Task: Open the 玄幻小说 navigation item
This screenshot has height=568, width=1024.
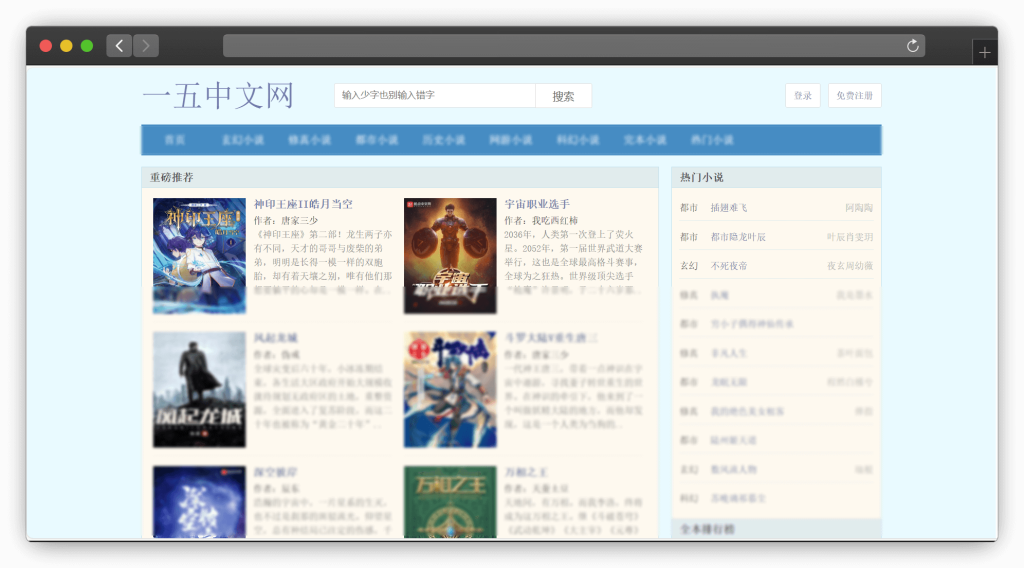Action: tap(242, 140)
